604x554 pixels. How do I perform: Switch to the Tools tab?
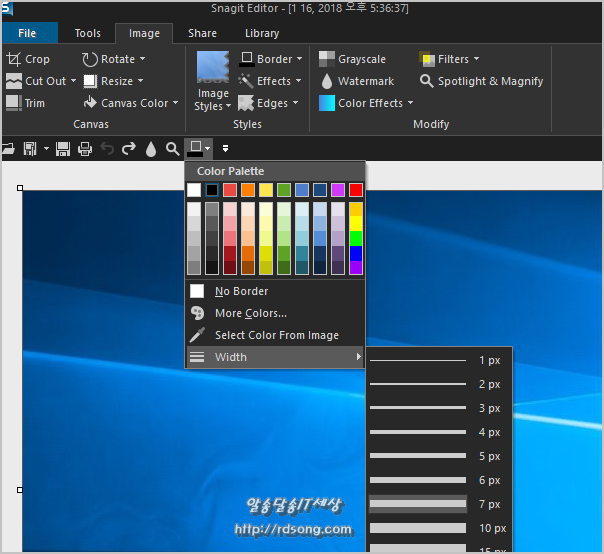pyautogui.click(x=88, y=33)
